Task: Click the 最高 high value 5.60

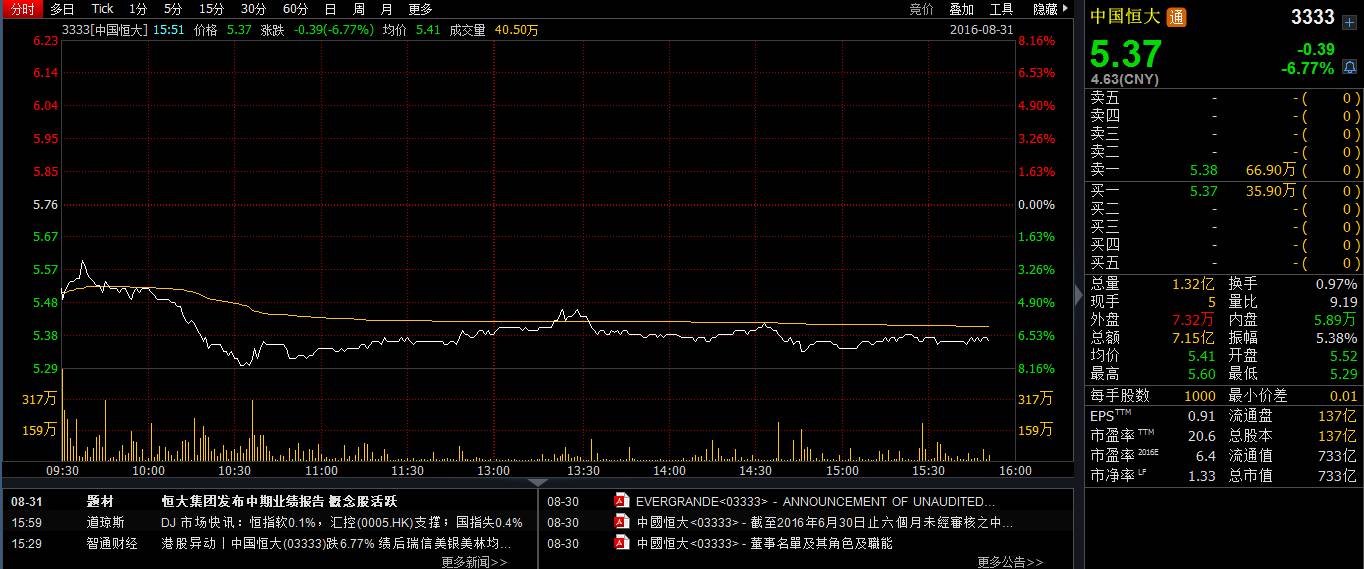Action: pos(1202,374)
